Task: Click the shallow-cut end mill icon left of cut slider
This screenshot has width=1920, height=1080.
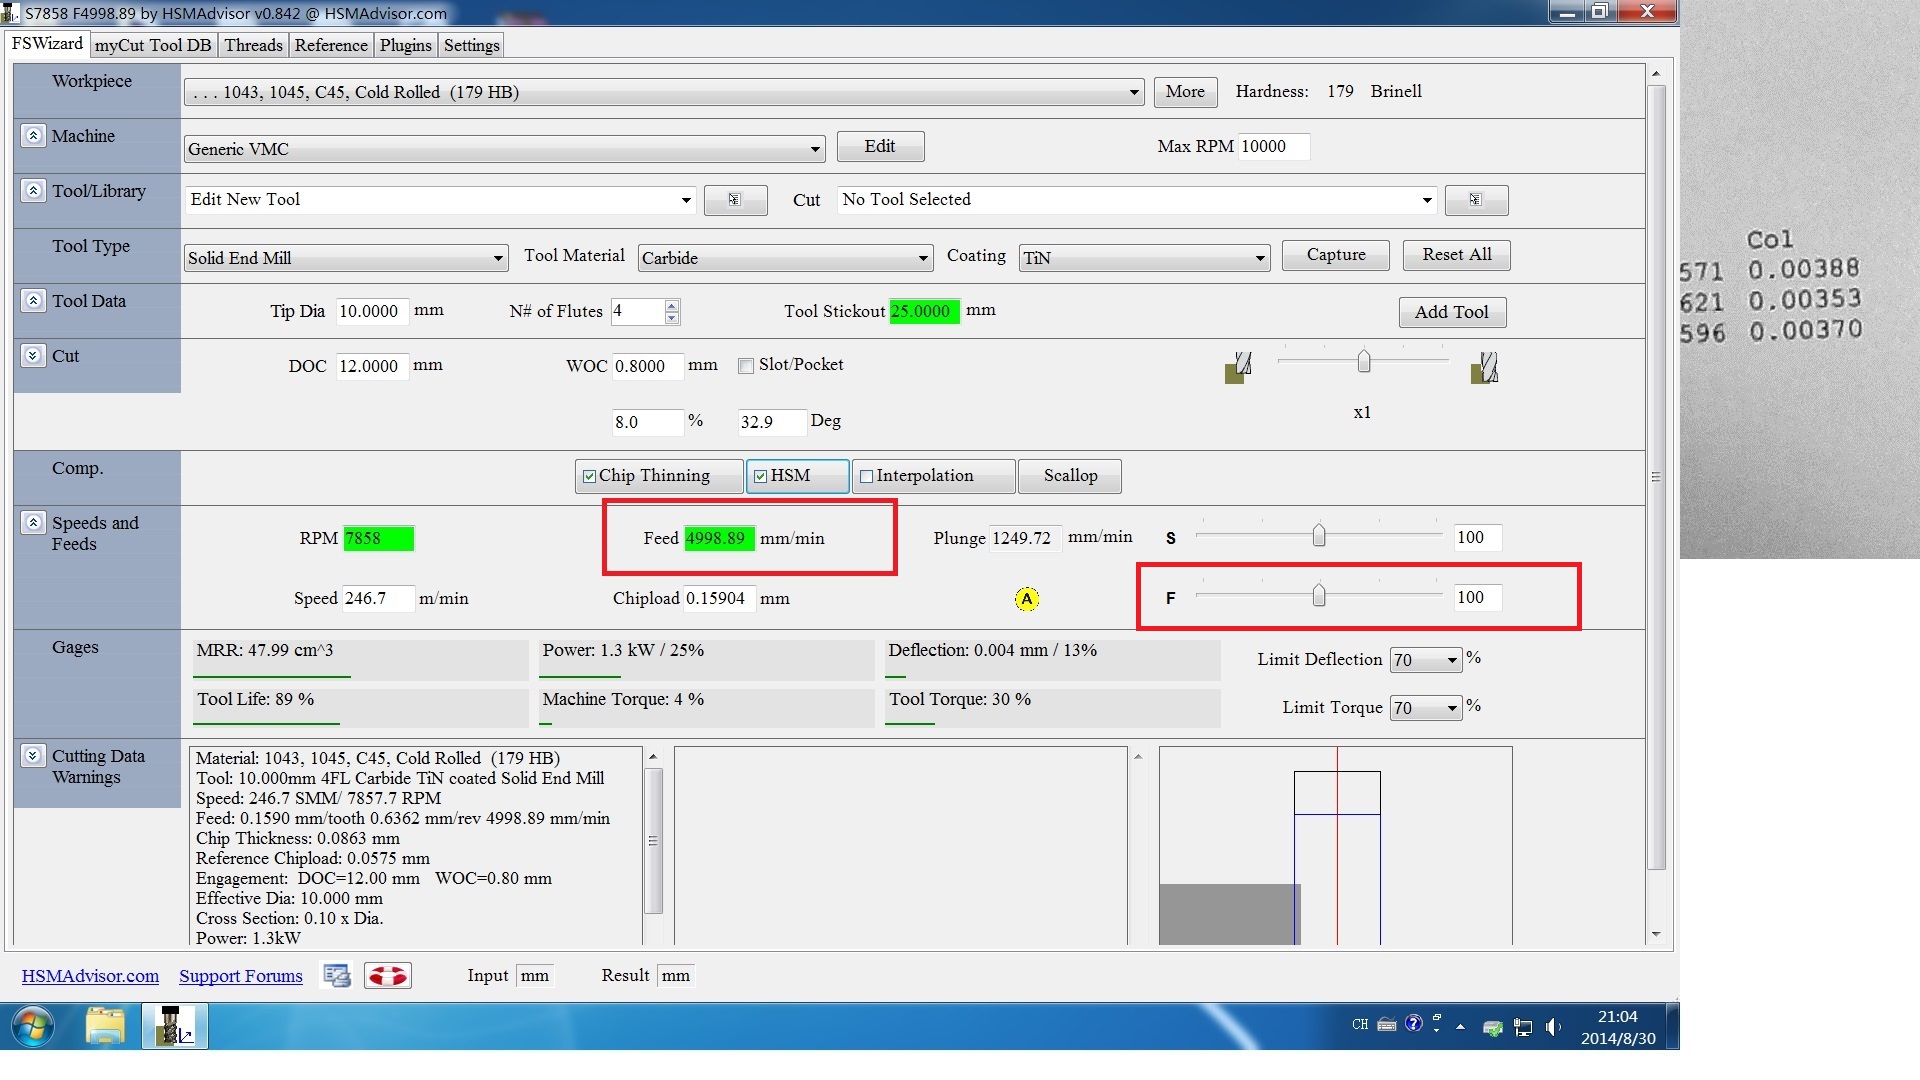Action: (x=1238, y=368)
